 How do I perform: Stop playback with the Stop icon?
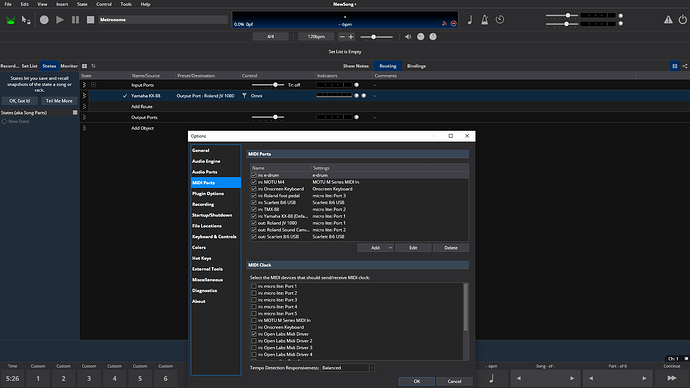(90, 20)
